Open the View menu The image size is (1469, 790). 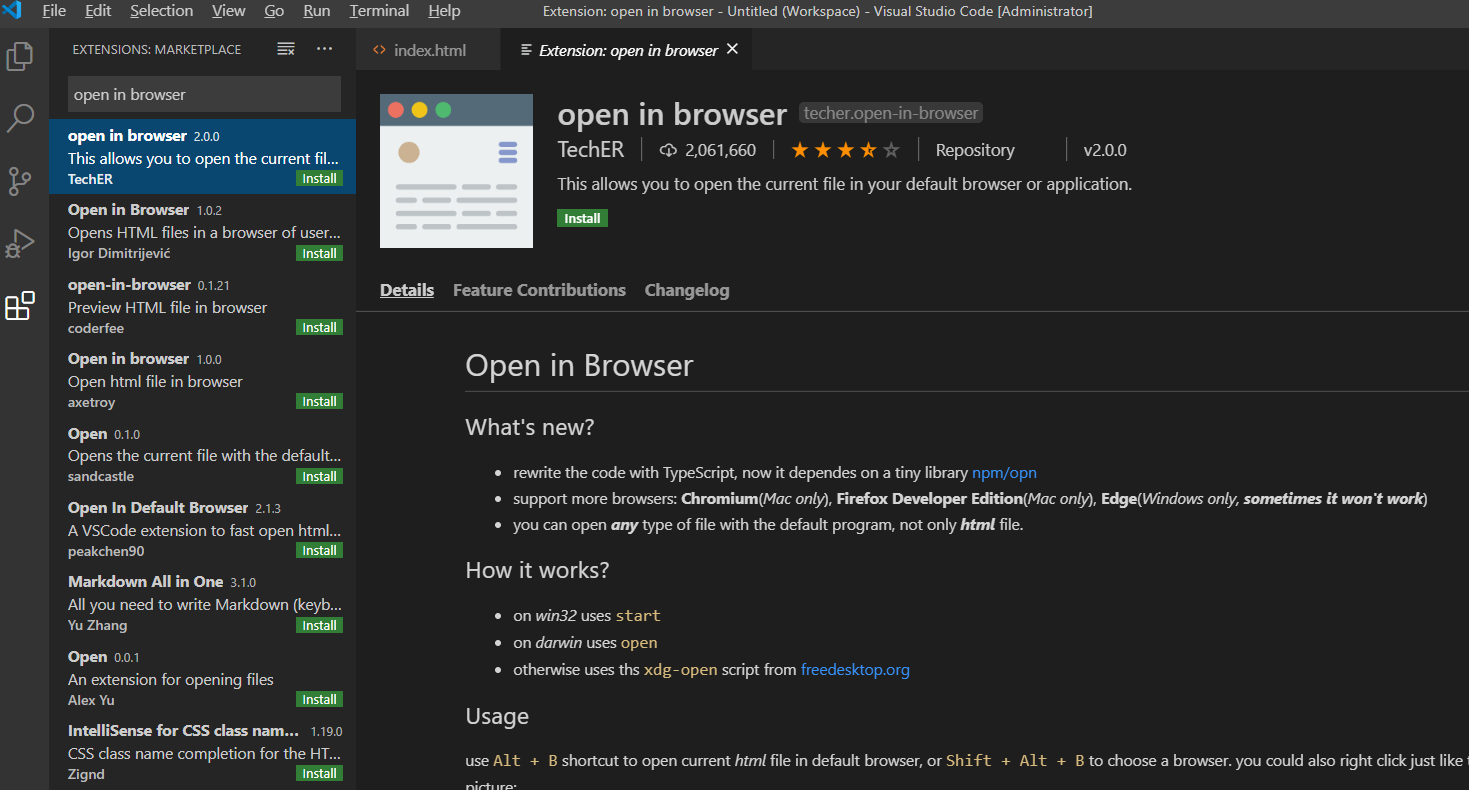point(229,11)
